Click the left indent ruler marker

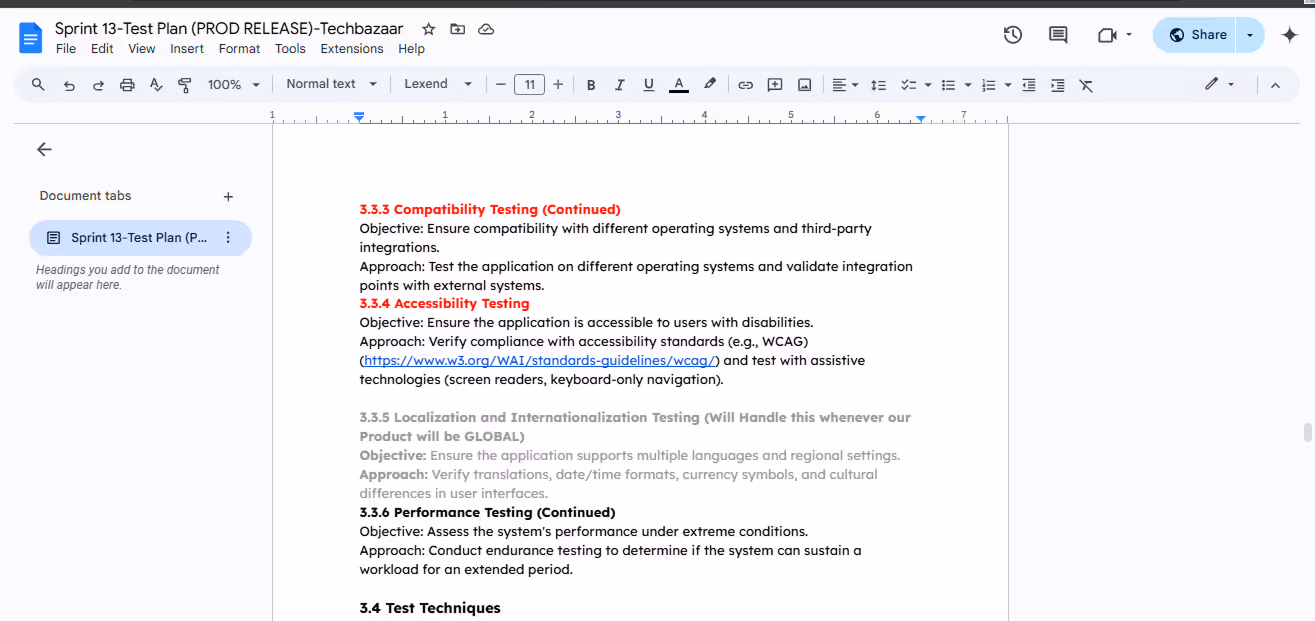tap(359, 118)
